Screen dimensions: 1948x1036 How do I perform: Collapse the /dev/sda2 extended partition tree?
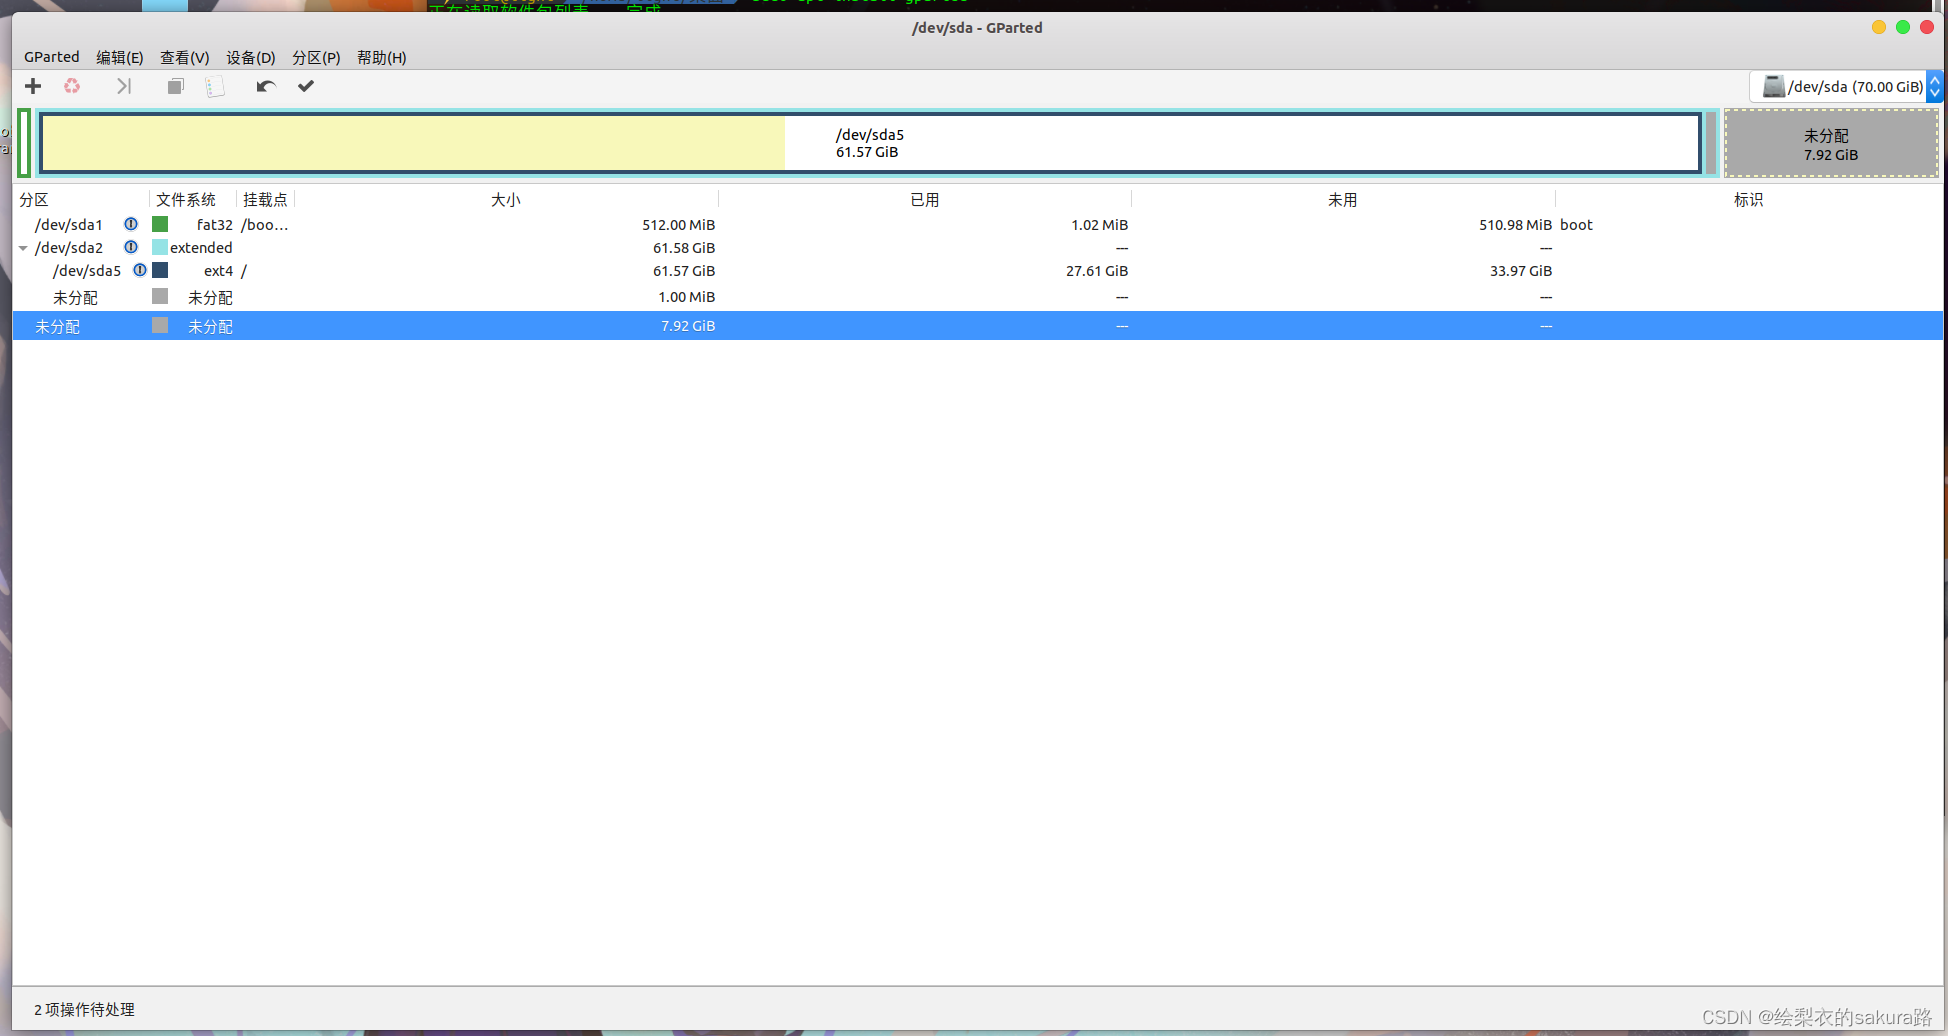[x=23, y=248]
